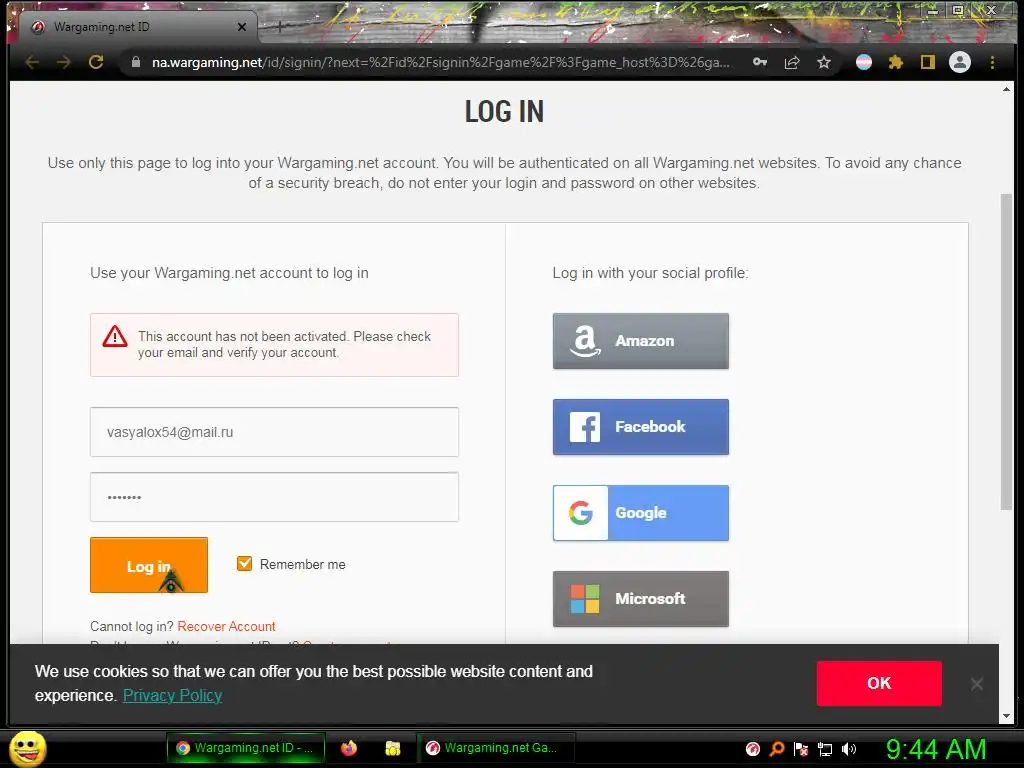Screen dimensions: 1024x768
Task: Click the page vertical scrollbar thumb
Action: [1006, 351]
